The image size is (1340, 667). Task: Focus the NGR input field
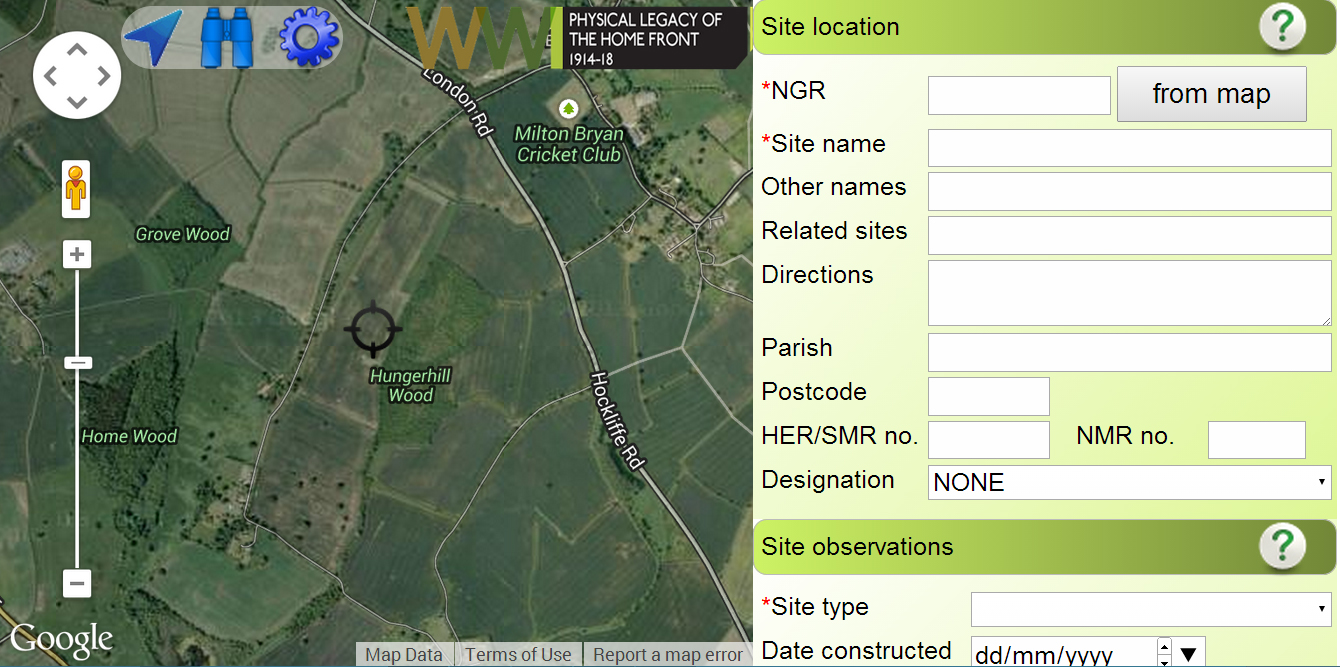(1019, 95)
